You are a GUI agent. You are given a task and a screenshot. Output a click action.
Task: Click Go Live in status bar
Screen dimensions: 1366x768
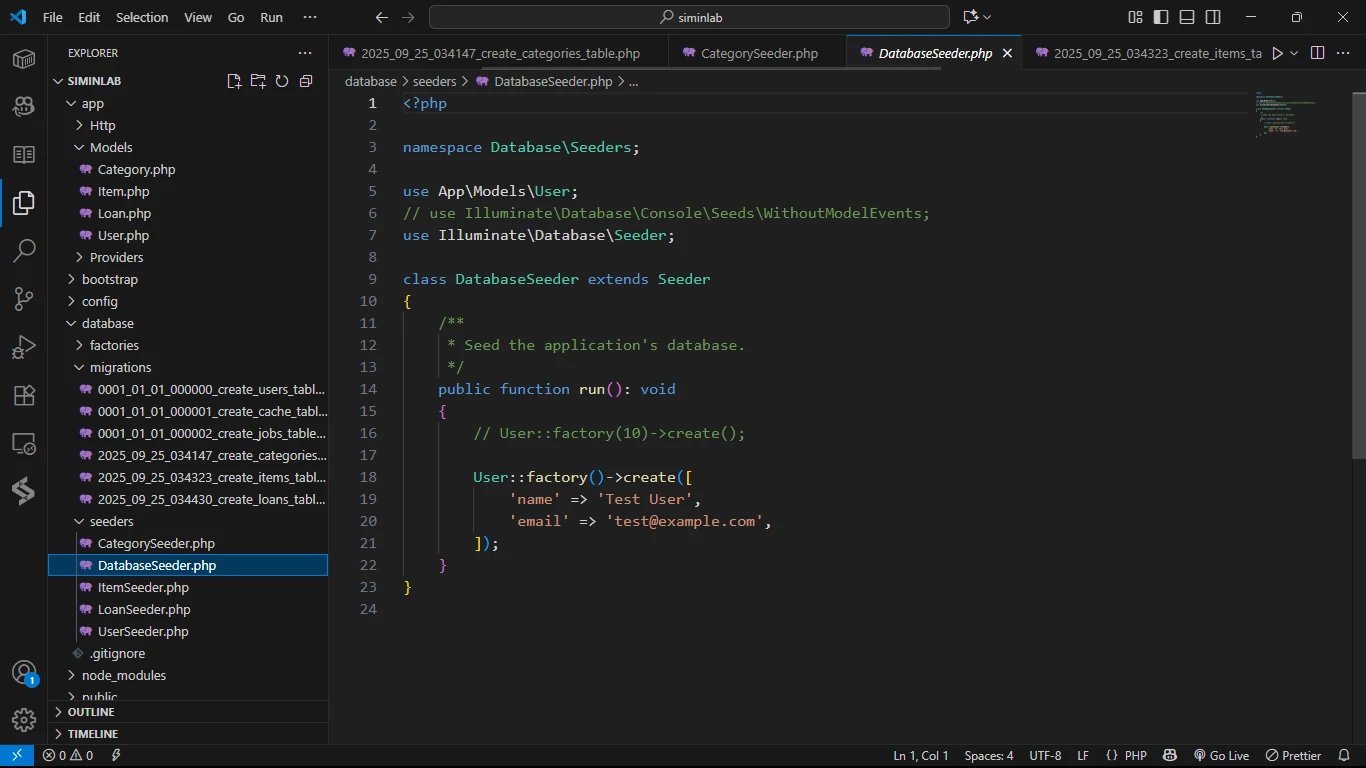(1221, 756)
